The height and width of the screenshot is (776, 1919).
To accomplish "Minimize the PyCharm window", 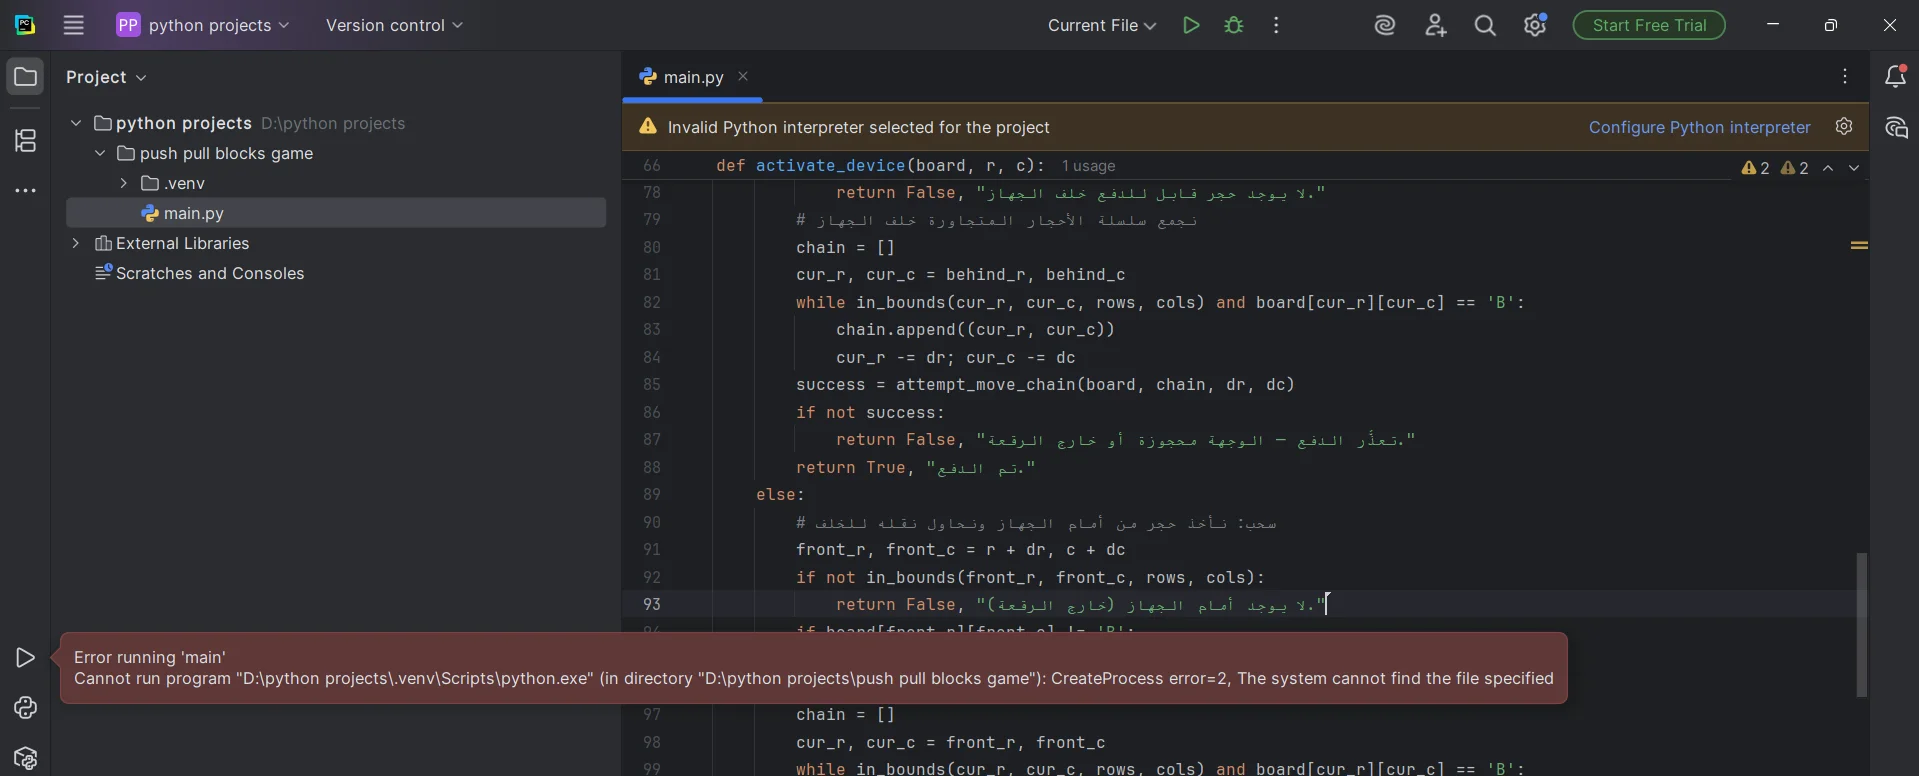I will point(1773,25).
